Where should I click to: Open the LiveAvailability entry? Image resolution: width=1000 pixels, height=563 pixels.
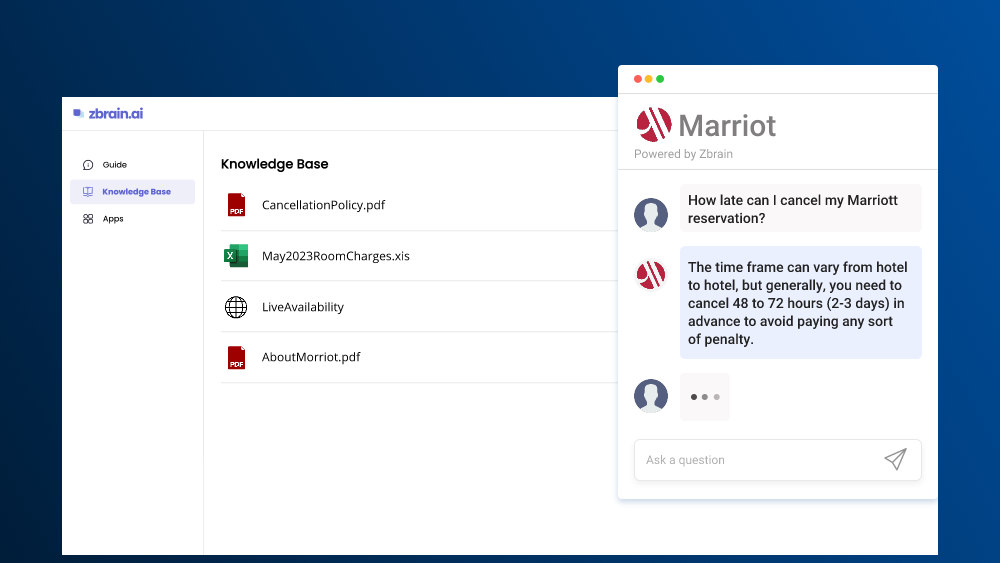tap(302, 307)
